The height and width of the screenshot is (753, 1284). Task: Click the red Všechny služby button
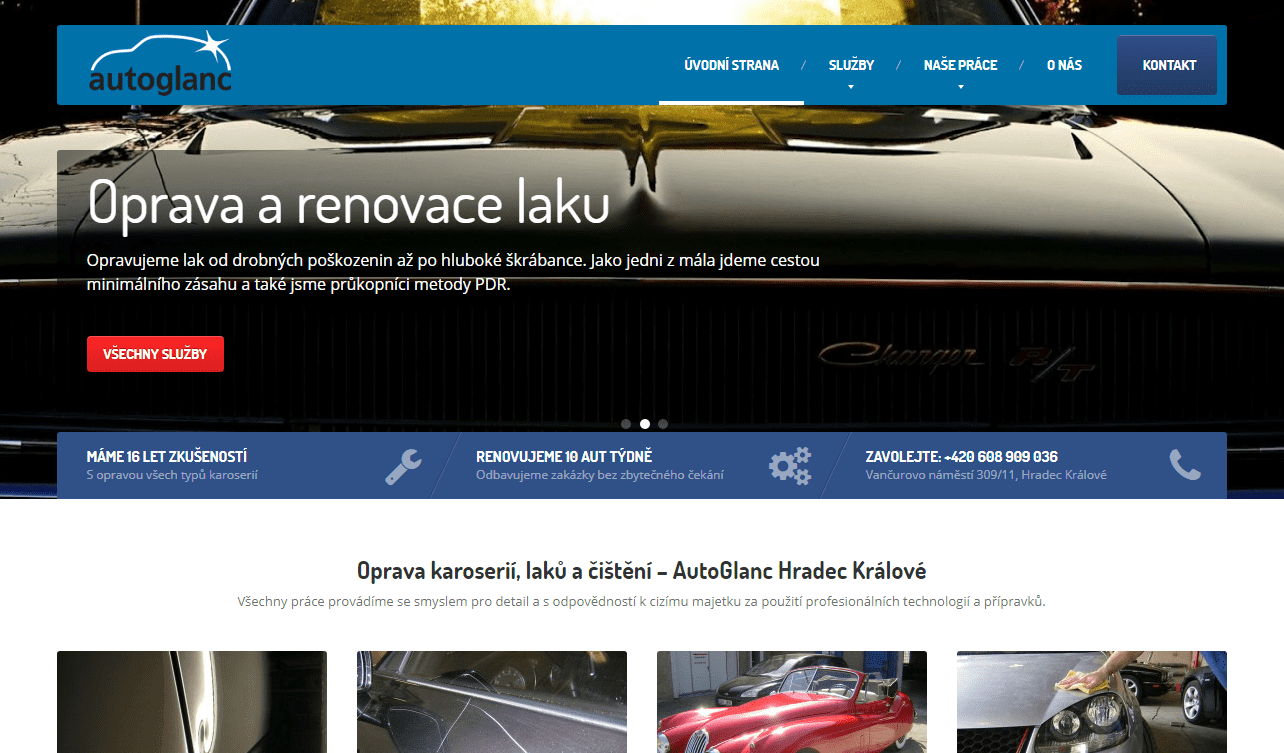[x=155, y=354]
